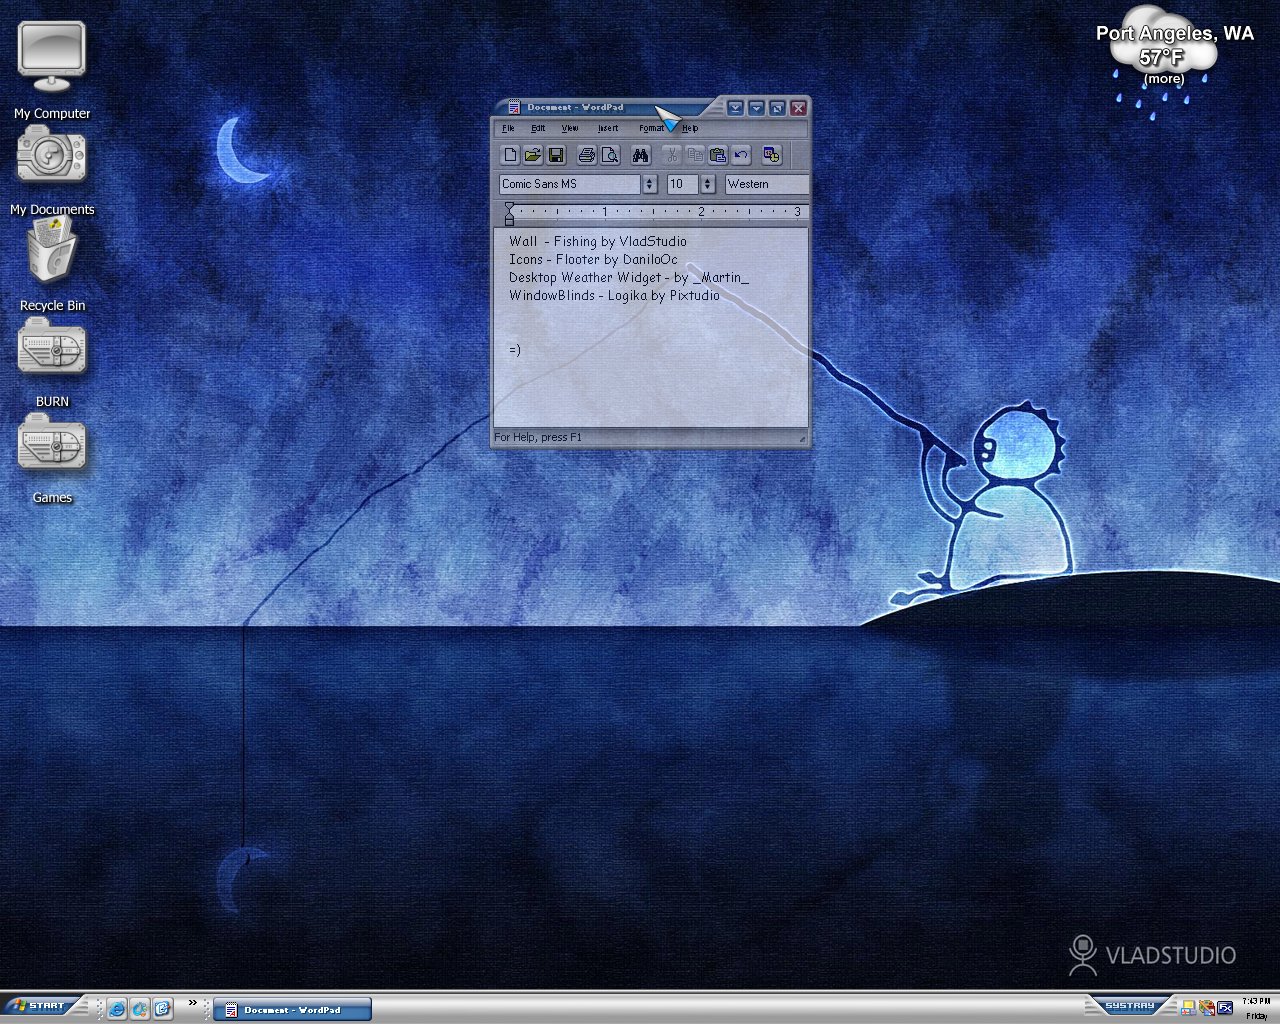Image resolution: width=1280 pixels, height=1024 pixels.
Task: Click the Paste clipboard icon
Action: tap(718, 155)
